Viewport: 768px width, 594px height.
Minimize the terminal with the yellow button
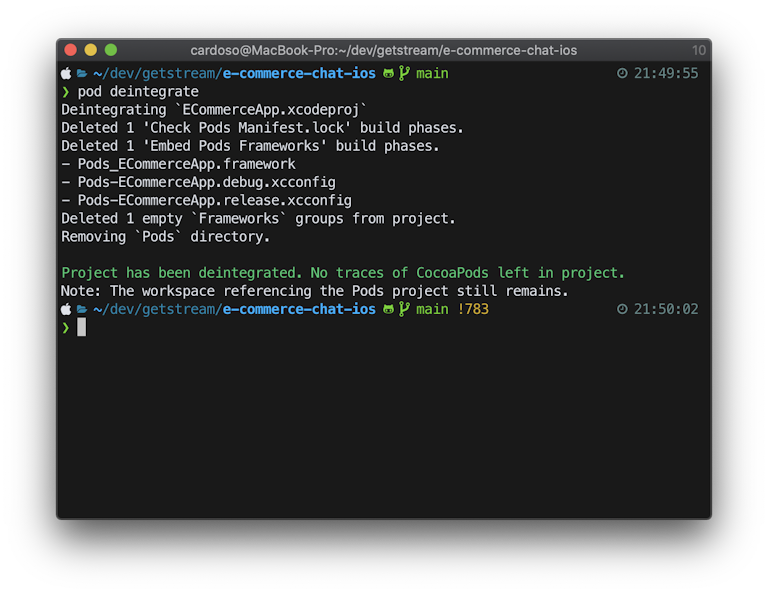pos(91,50)
